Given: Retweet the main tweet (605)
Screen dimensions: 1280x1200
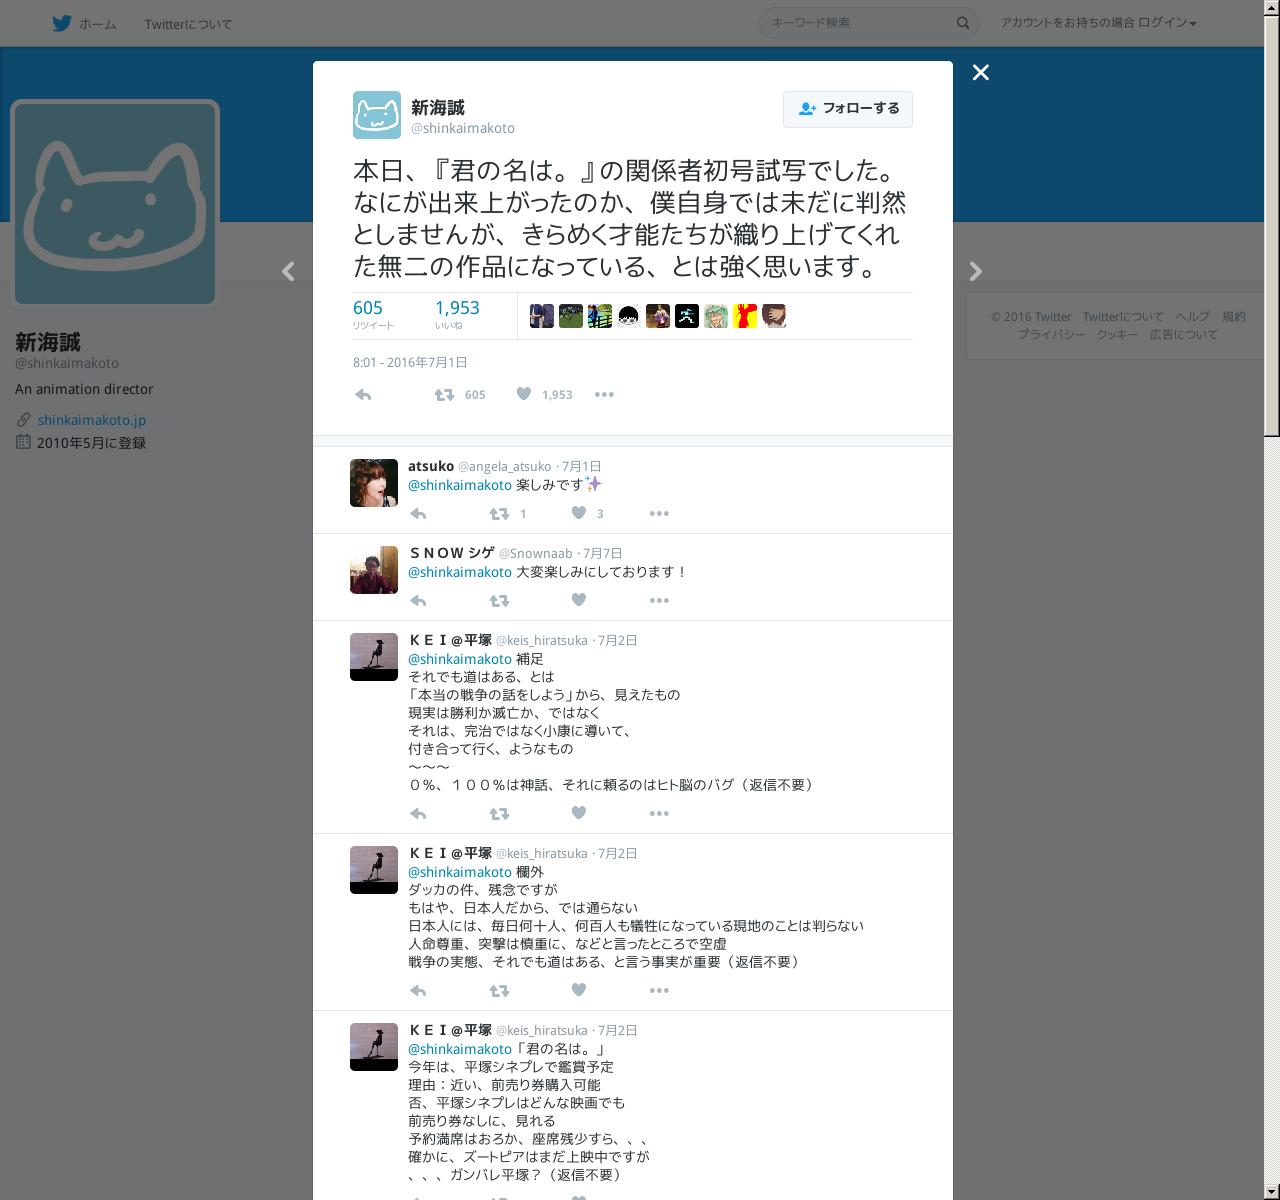Looking at the screenshot, I should [x=459, y=395].
